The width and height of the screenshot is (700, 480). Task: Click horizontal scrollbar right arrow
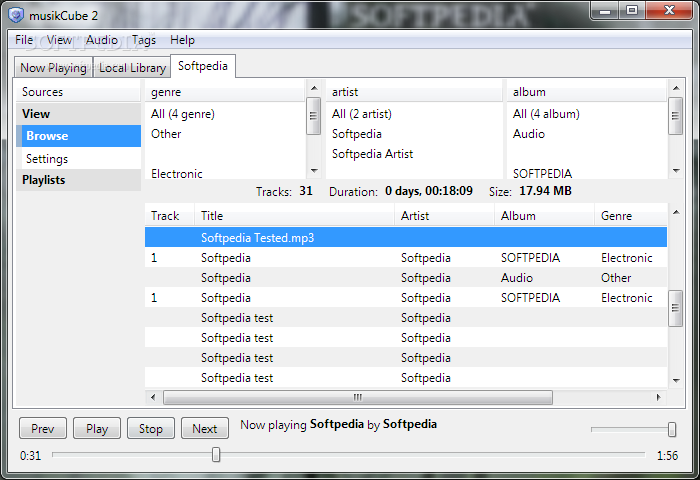(658, 397)
